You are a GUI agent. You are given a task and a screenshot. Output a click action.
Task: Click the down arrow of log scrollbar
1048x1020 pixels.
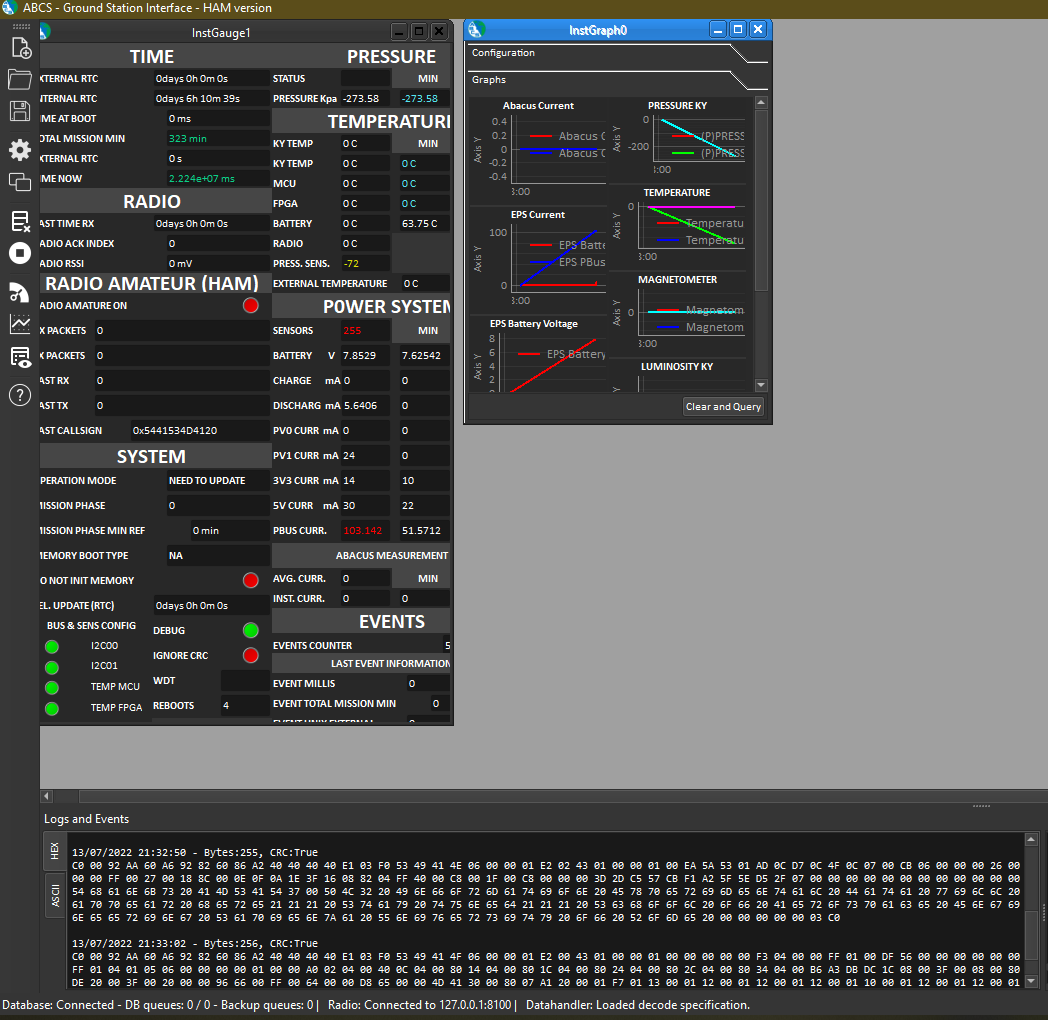point(1031,981)
